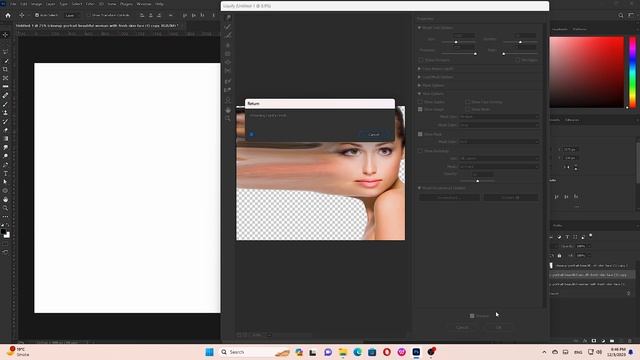Open the Mask Color dropdown

499,142
